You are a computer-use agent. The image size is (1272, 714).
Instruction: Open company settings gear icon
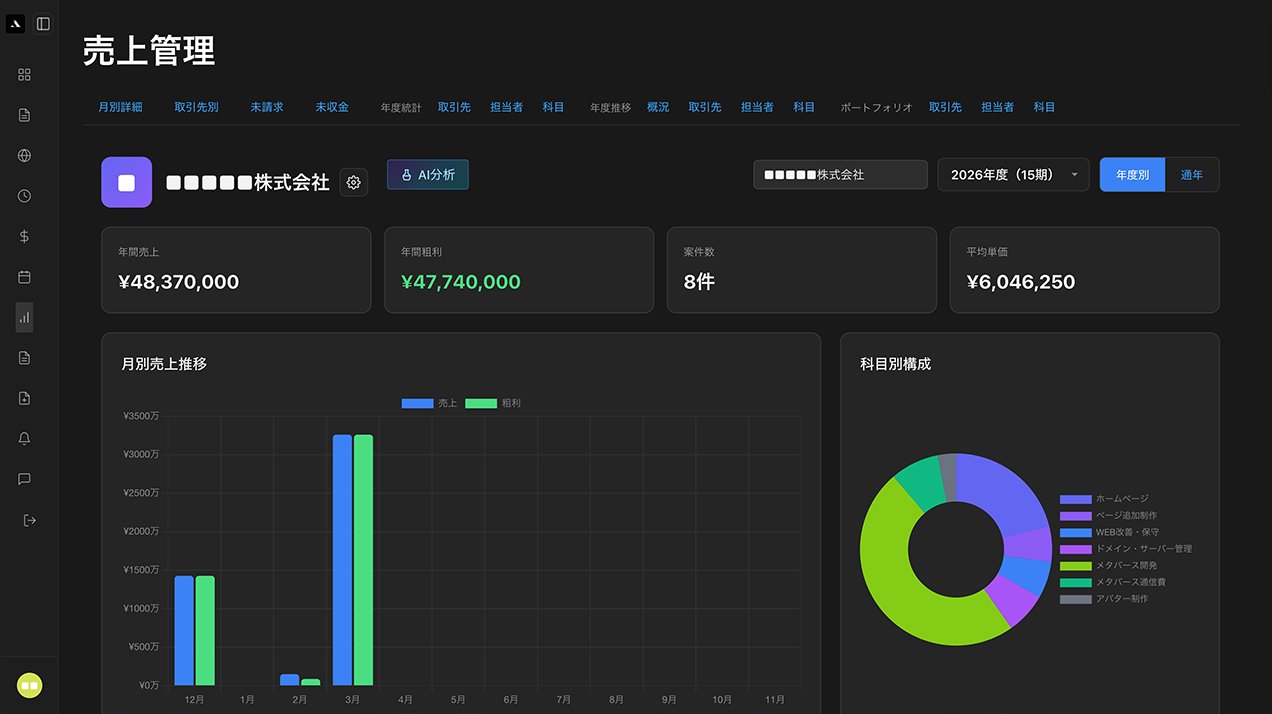pyautogui.click(x=353, y=183)
